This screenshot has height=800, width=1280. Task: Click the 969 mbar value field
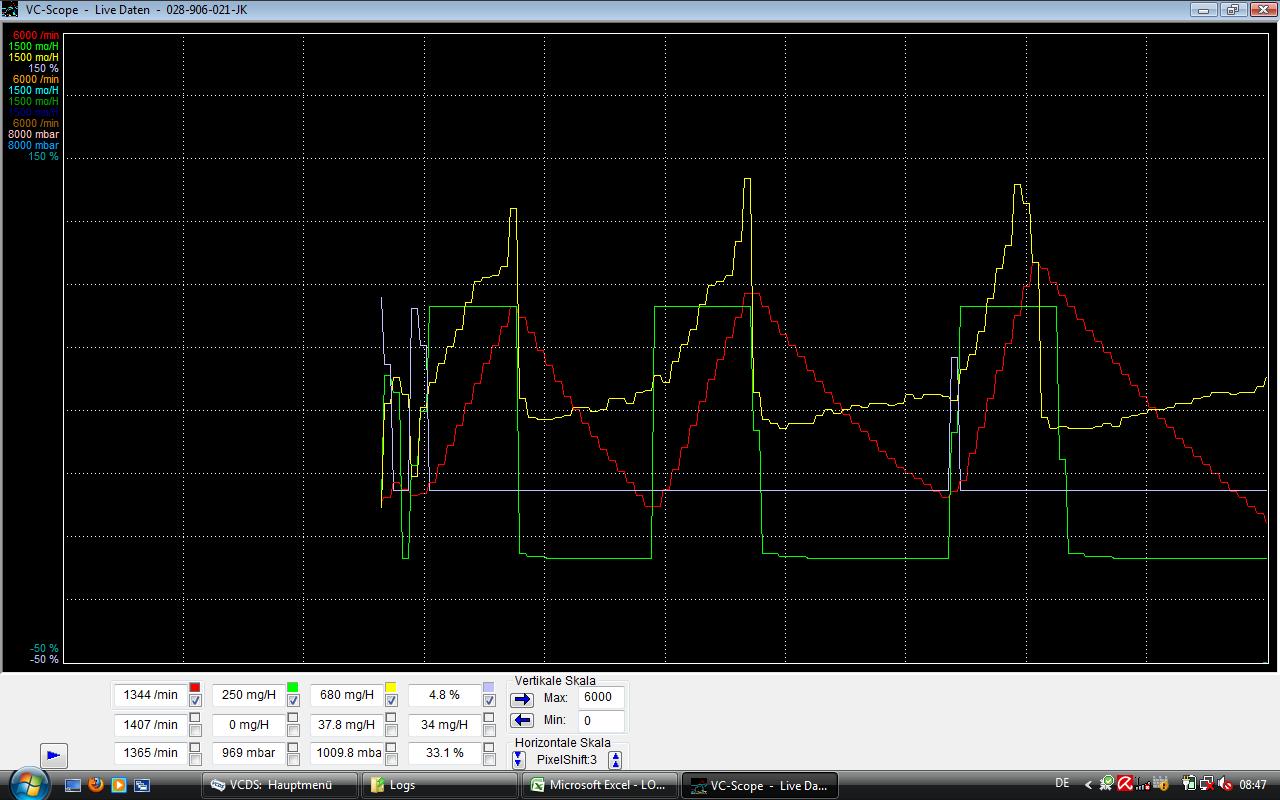click(249, 752)
